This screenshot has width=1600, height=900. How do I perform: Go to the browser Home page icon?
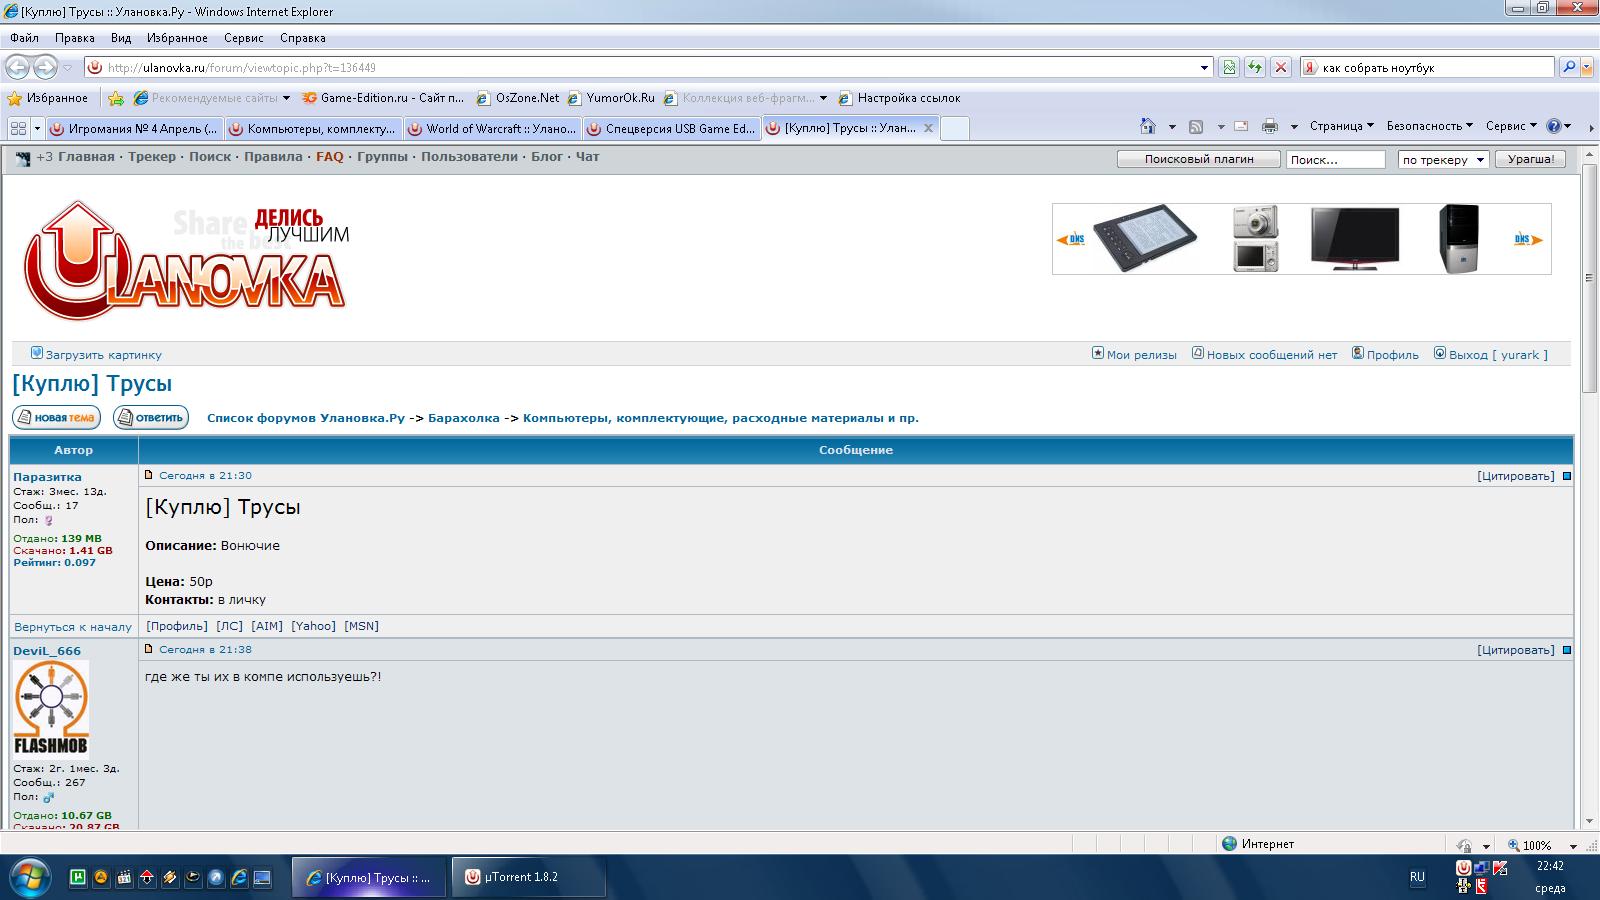[x=1148, y=126]
